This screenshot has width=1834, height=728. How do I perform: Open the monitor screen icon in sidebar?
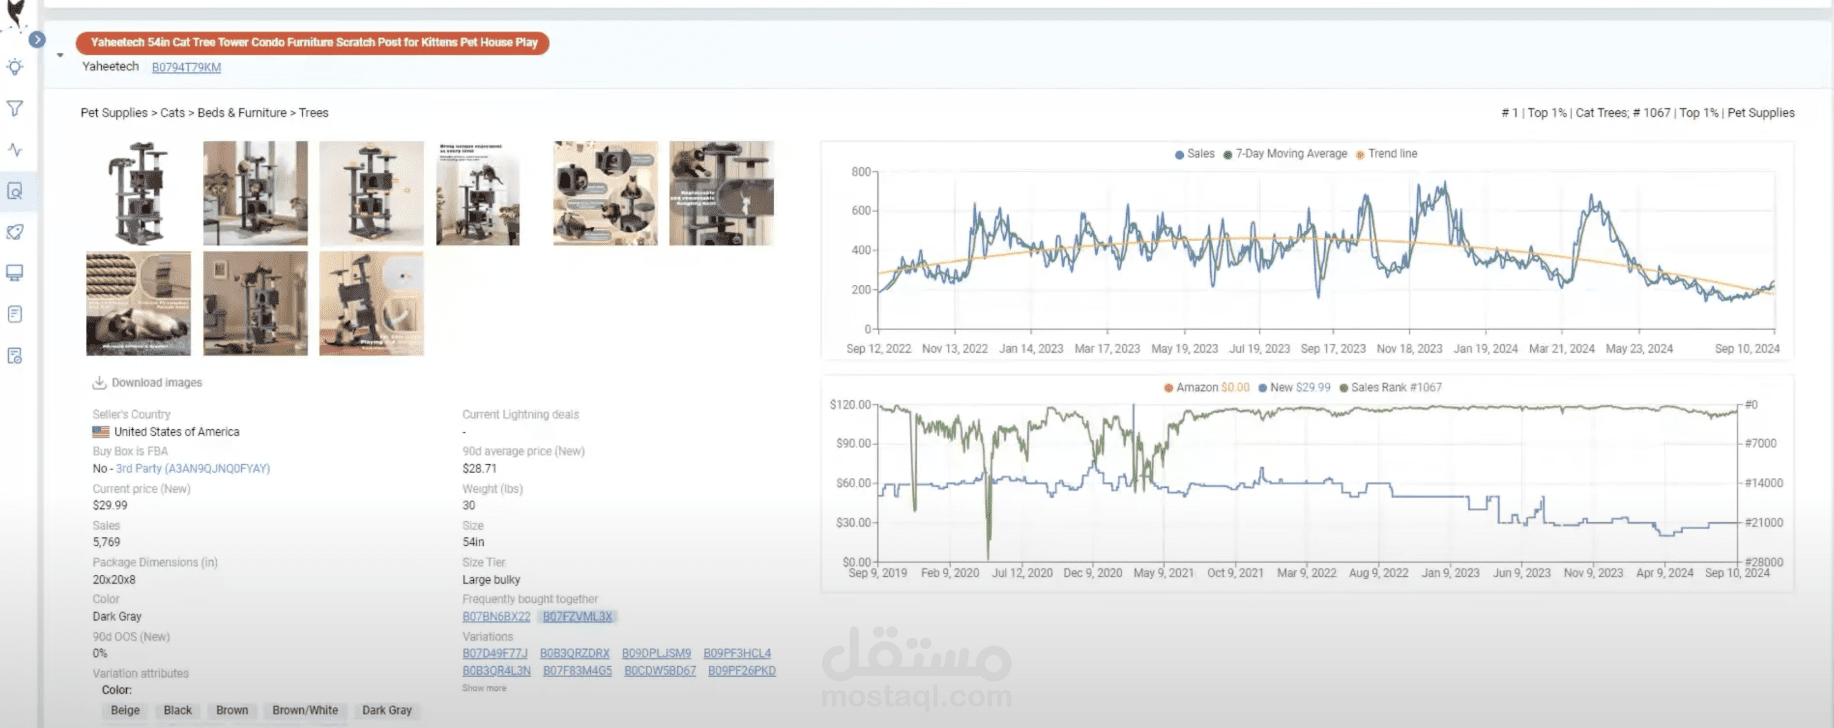coord(15,273)
